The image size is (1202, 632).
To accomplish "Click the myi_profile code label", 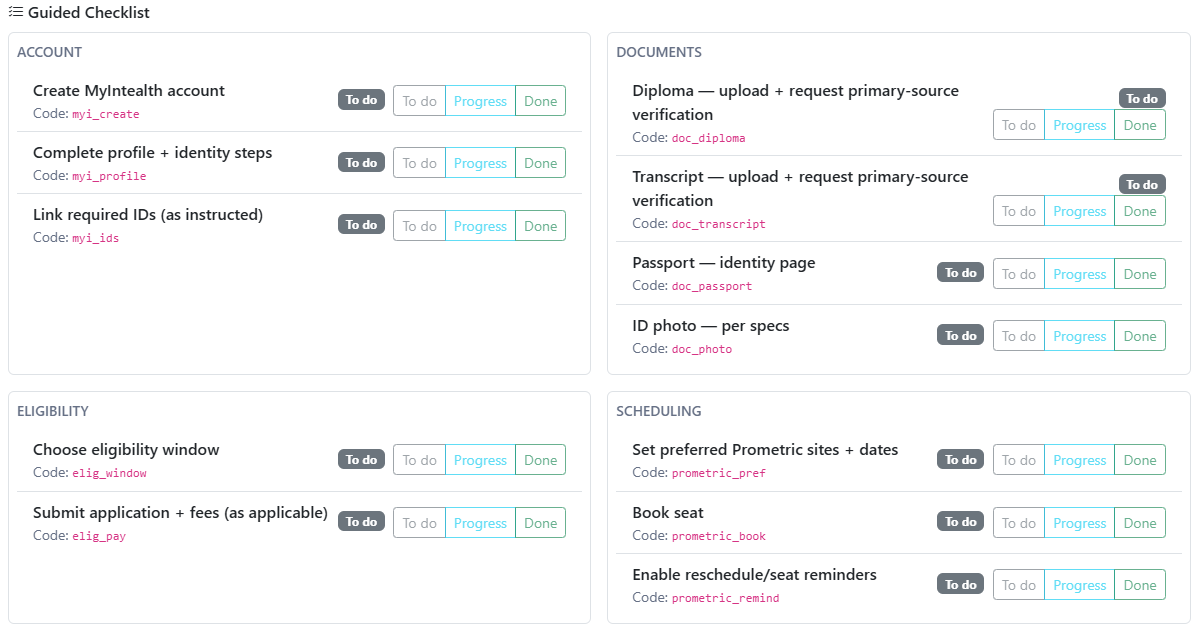I will (x=109, y=176).
